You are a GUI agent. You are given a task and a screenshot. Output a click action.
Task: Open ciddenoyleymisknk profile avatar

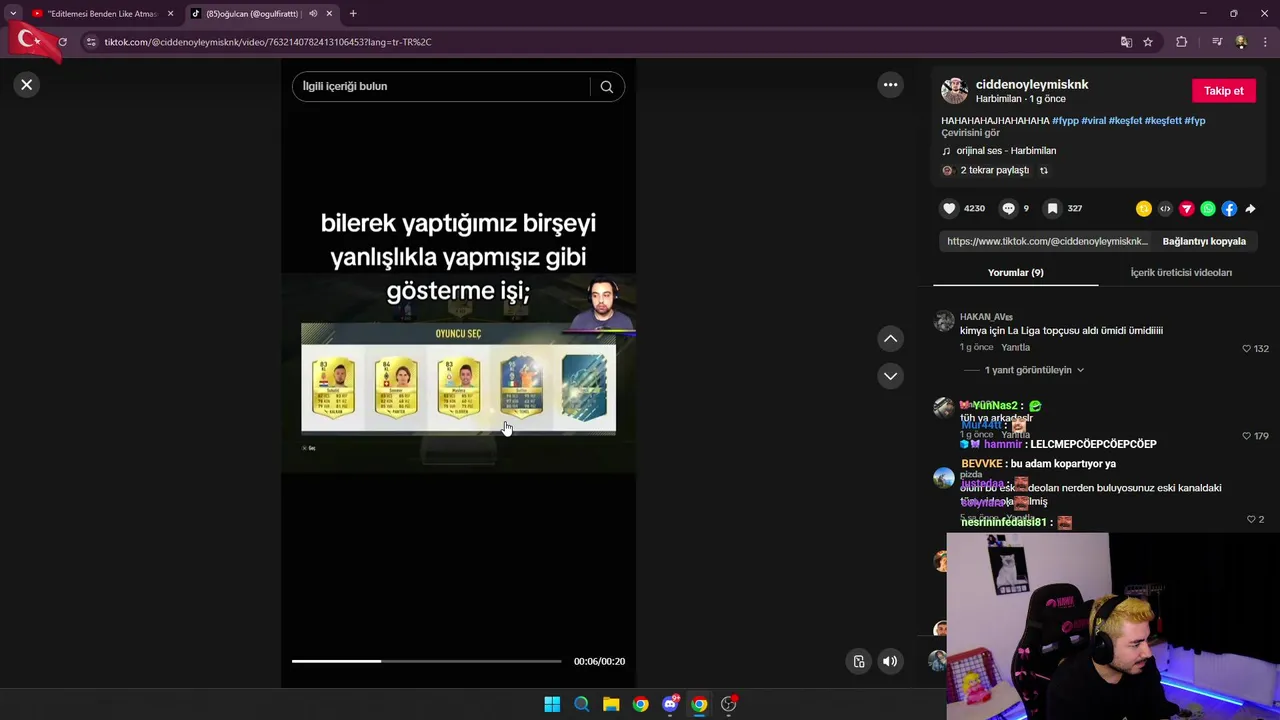click(x=954, y=90)
